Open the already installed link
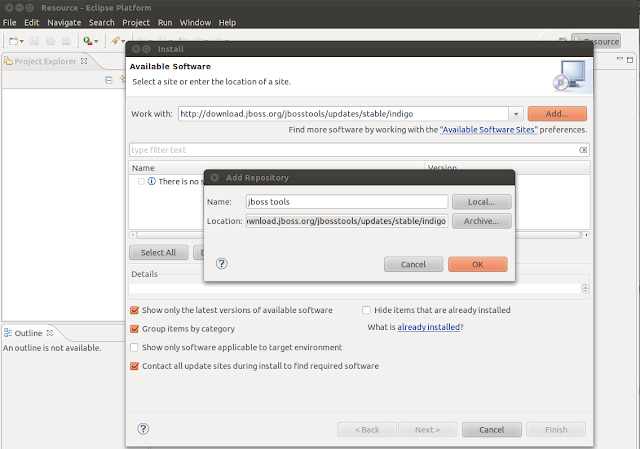The height and width of the screenshot is (449, 640). click(x=429, y=327)
